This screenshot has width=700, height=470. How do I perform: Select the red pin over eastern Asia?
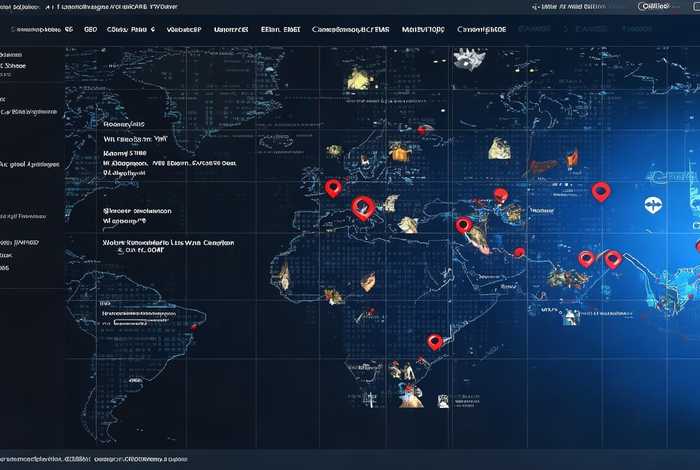(600, 191)
